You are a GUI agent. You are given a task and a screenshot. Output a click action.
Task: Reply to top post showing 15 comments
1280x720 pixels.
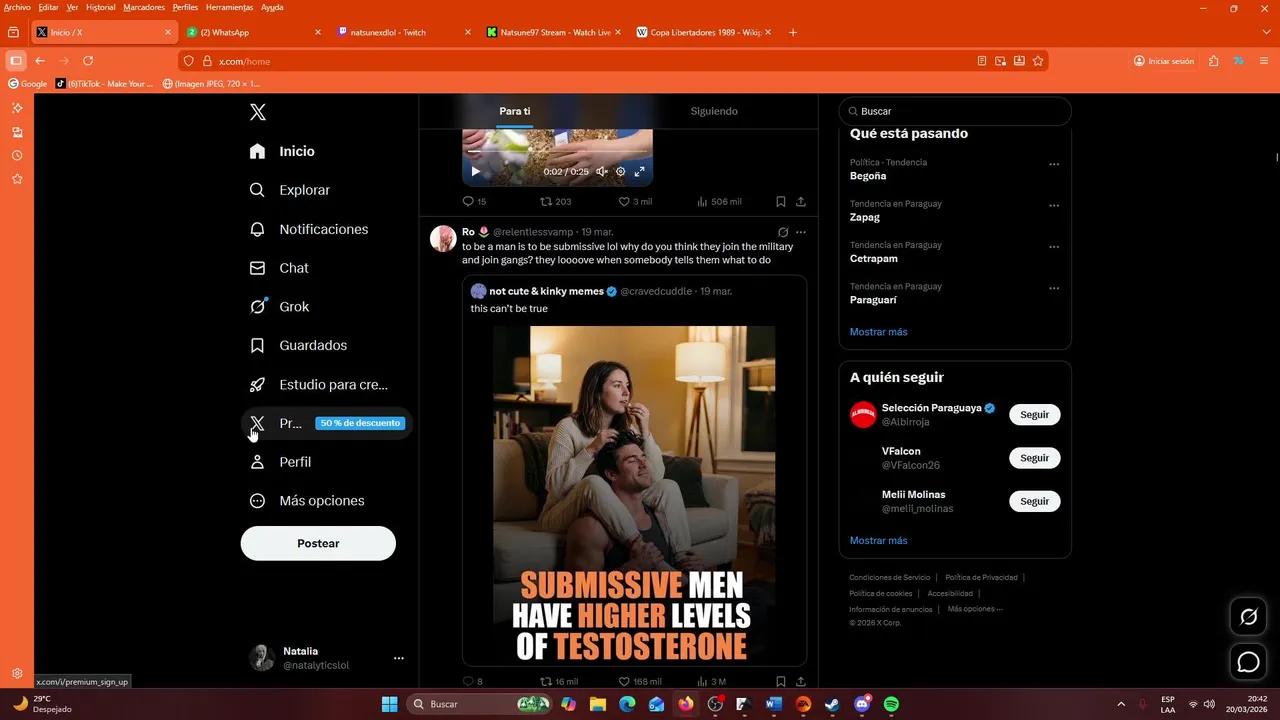pos(474,202)
